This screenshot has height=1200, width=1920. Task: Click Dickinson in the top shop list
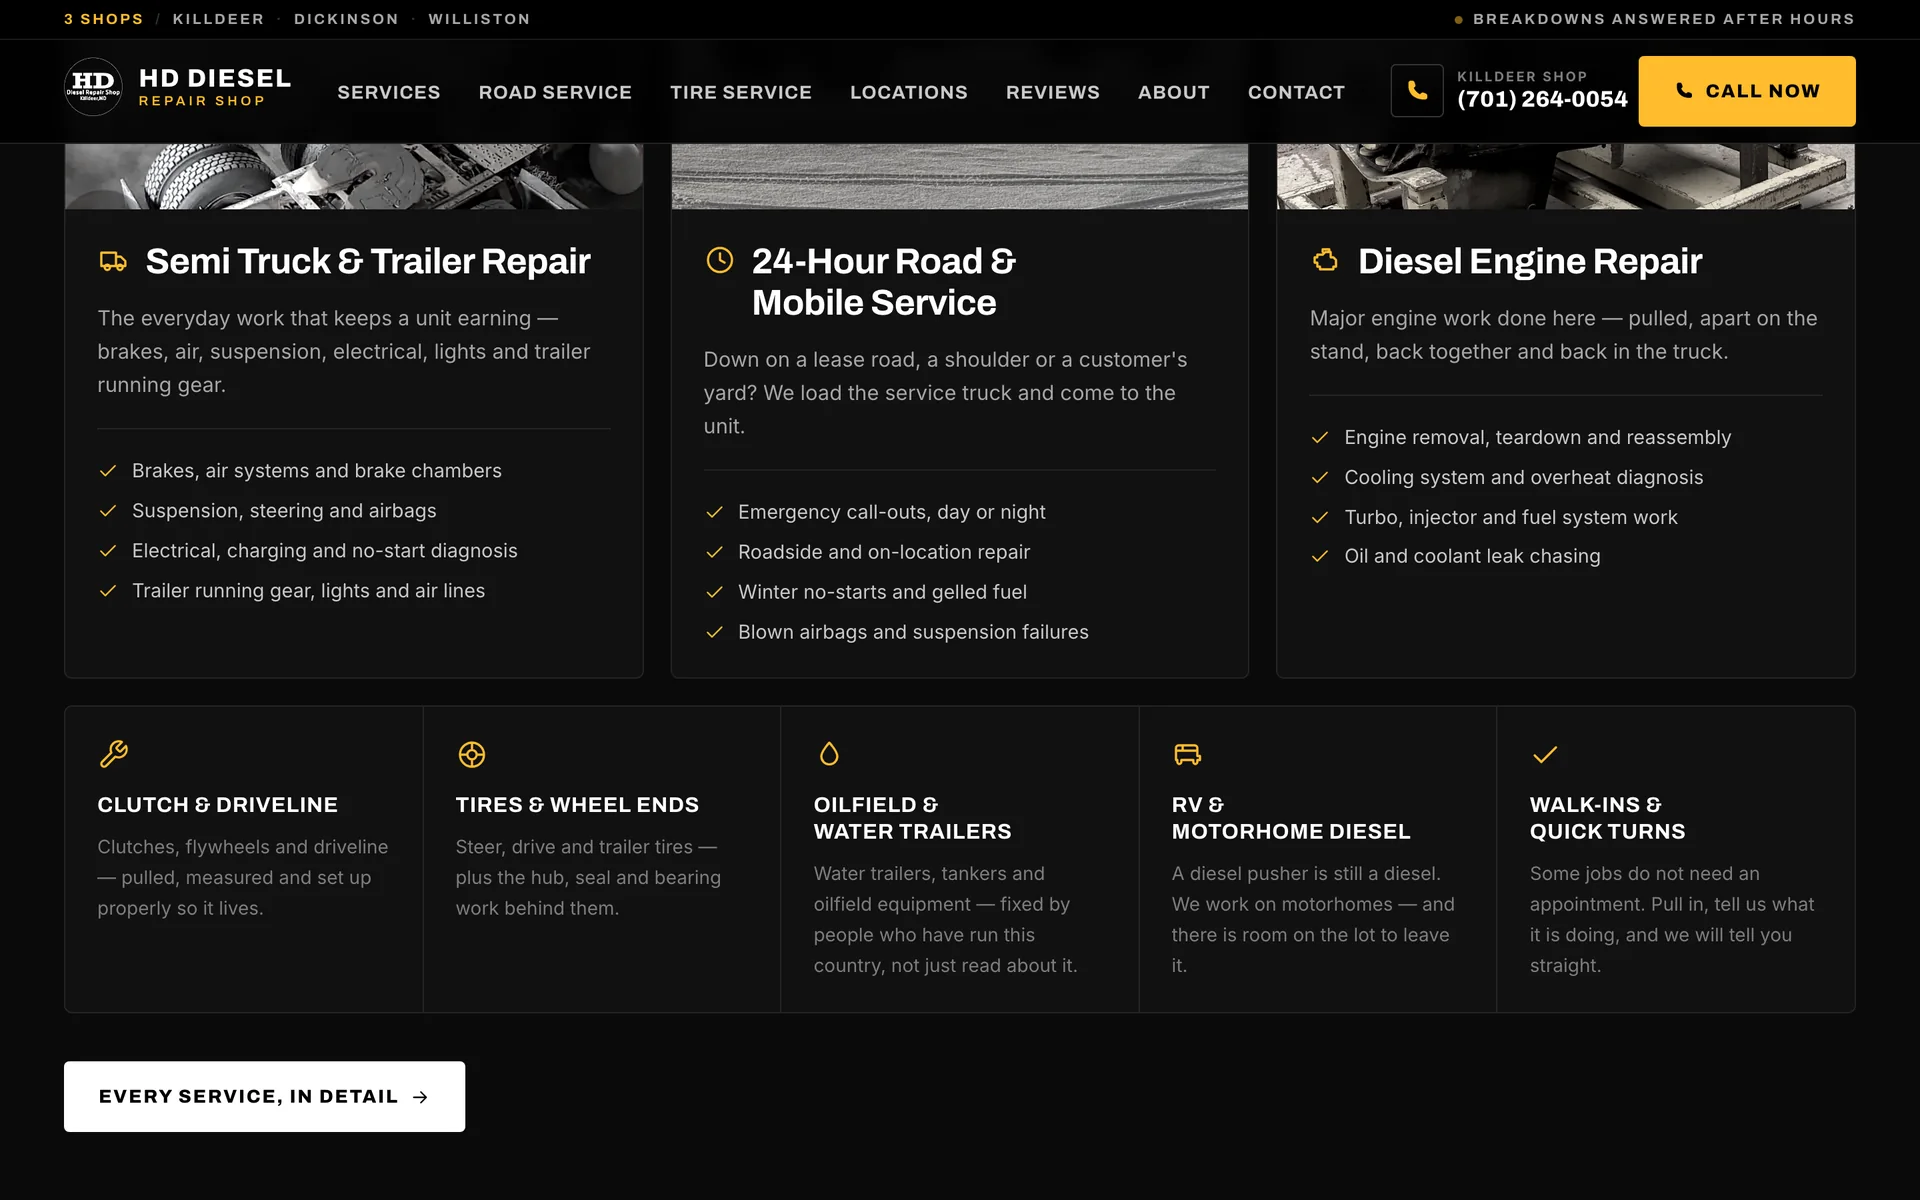[x=346, y=19]
